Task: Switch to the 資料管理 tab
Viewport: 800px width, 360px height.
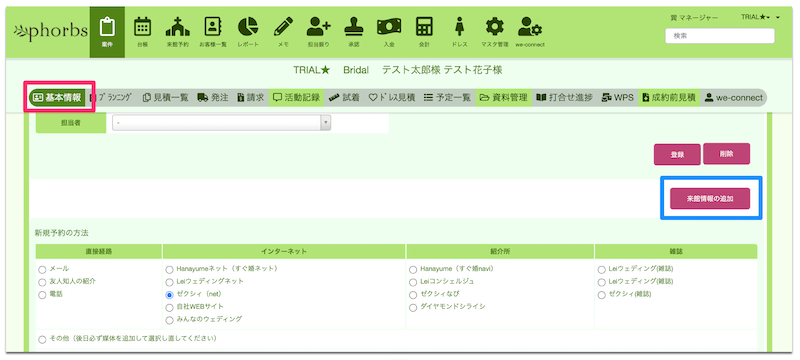Action: point(503,97)
